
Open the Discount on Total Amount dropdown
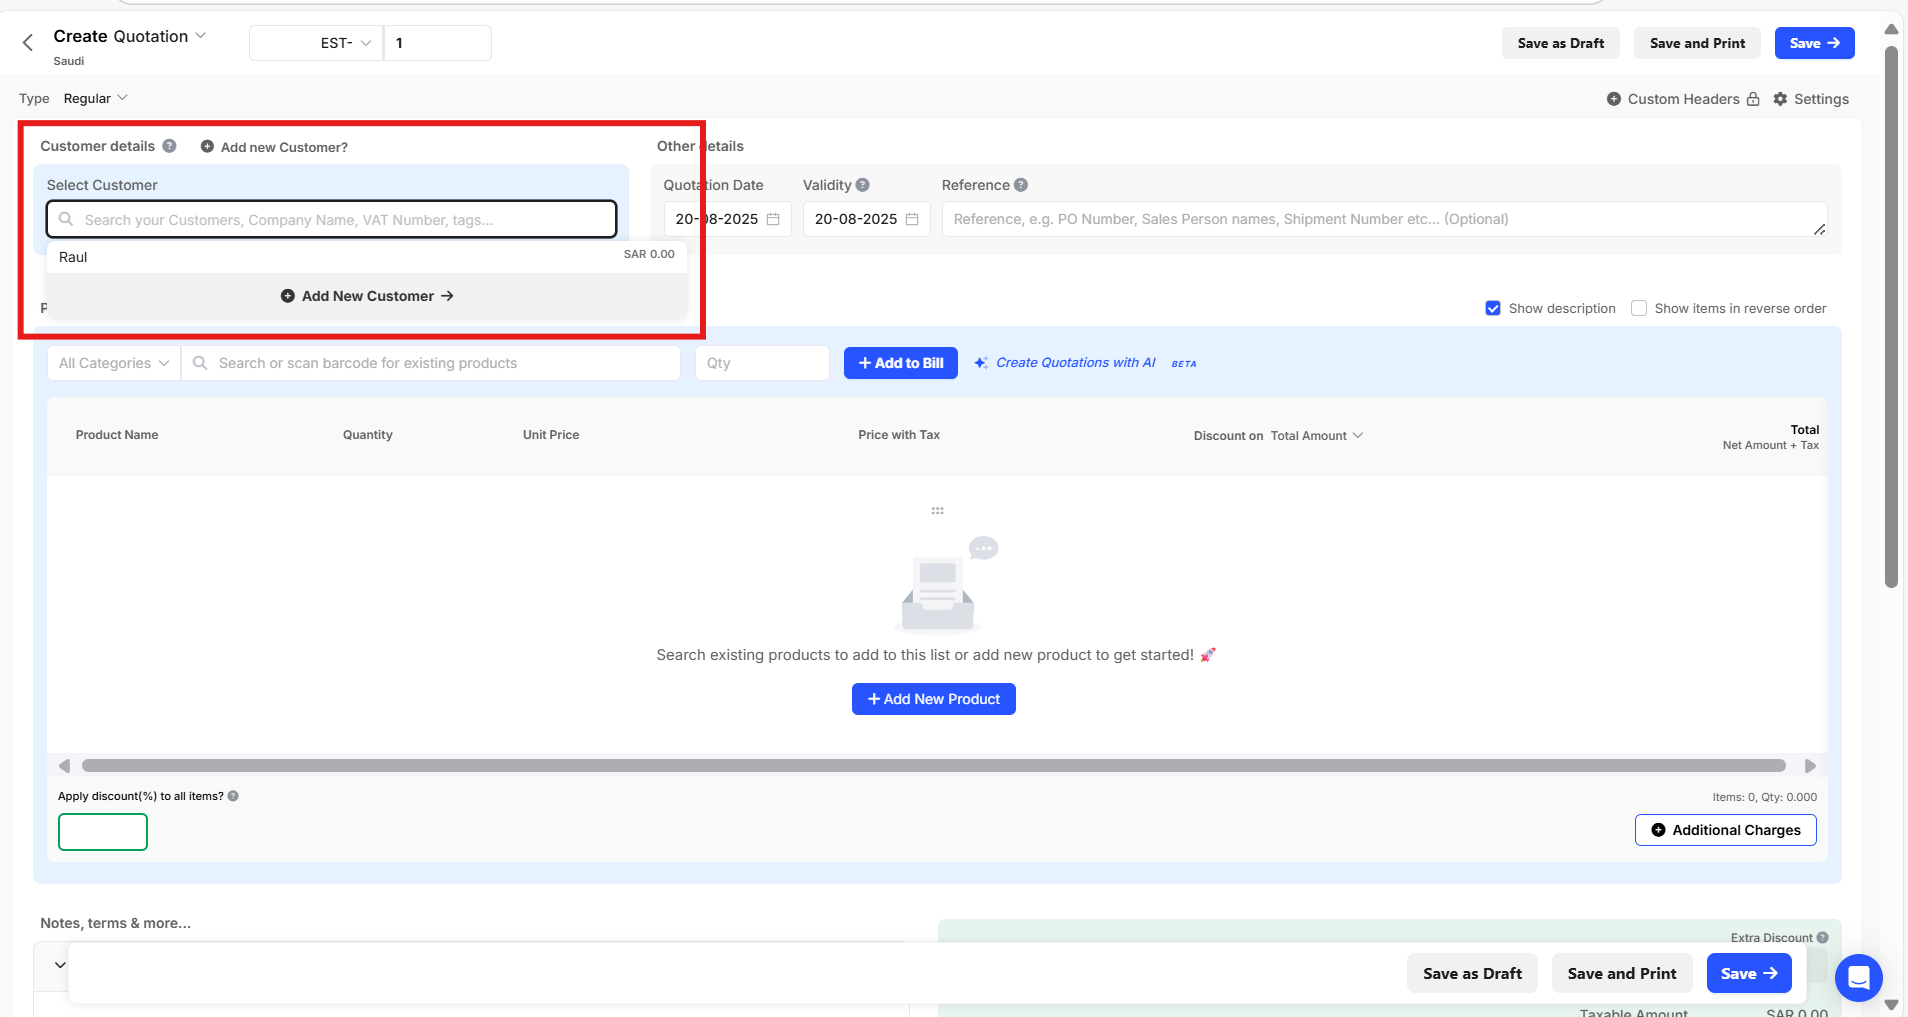(1317, 436)
